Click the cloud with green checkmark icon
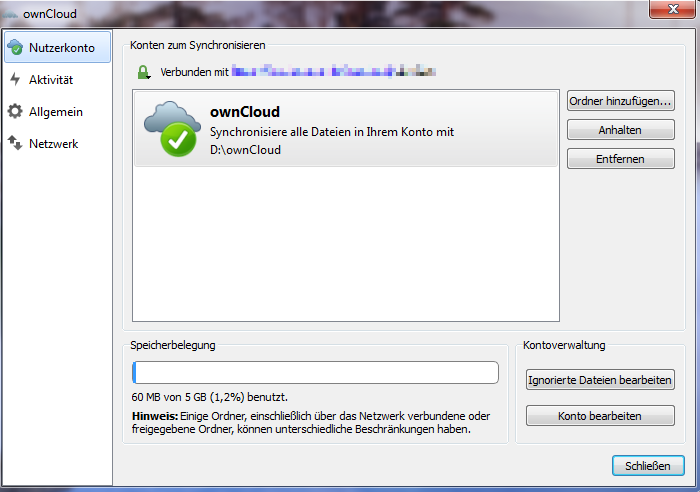The height and width of the screenshot is (492, 700). click(x=172, y=129)
